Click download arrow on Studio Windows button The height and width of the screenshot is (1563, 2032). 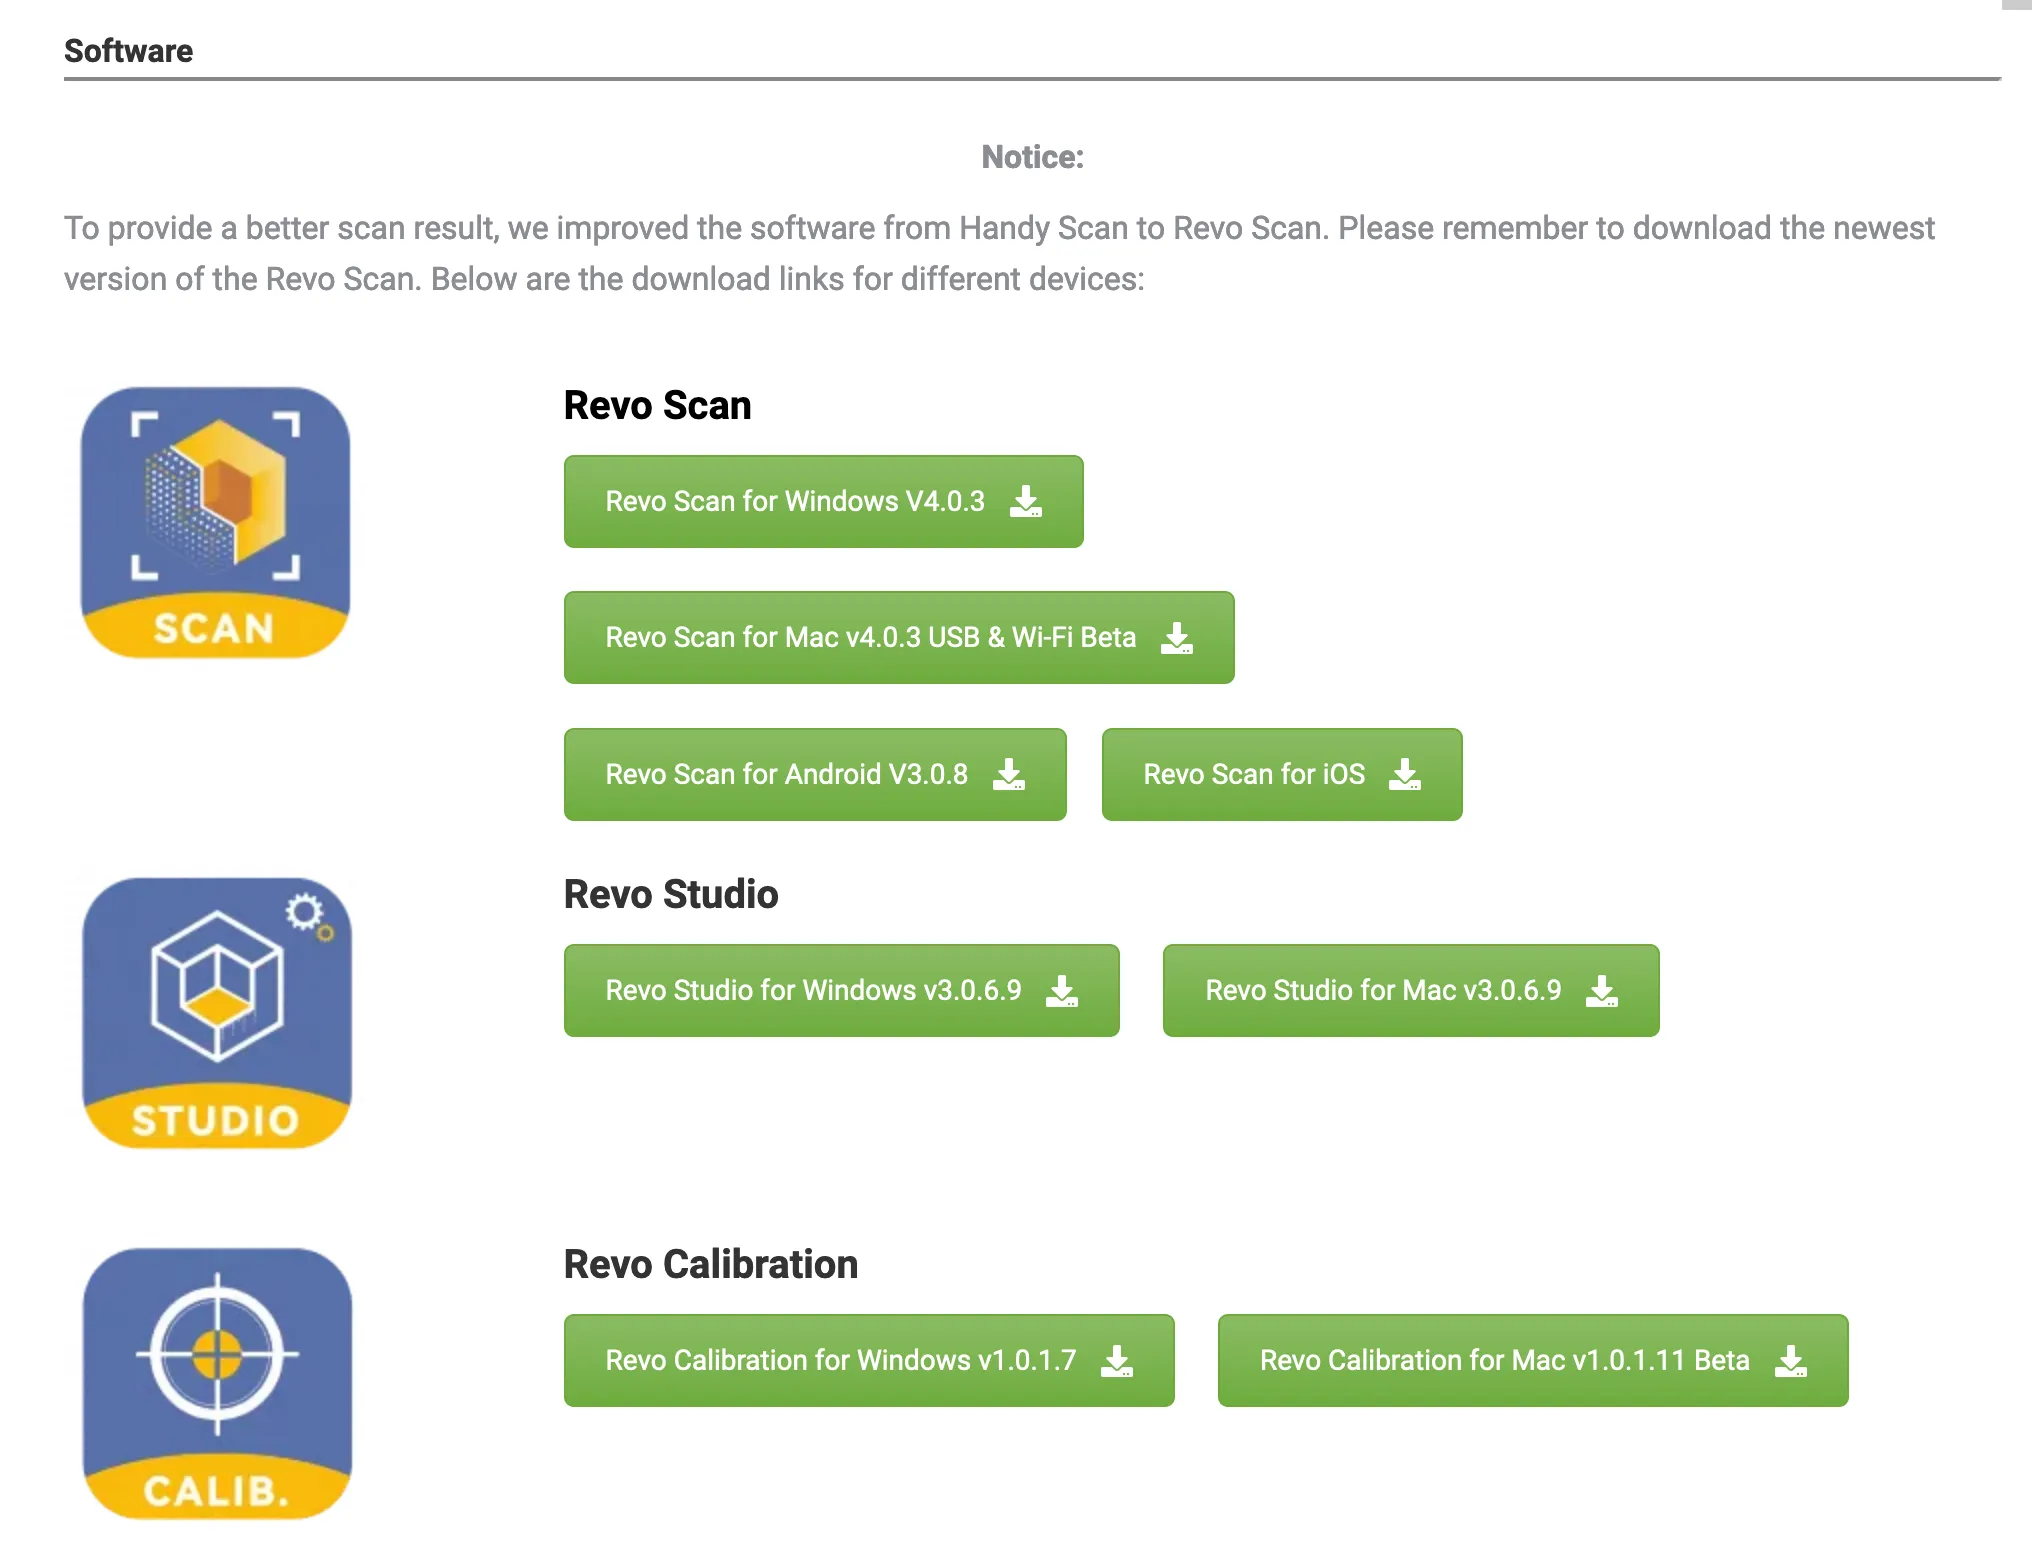point(1062,990)
